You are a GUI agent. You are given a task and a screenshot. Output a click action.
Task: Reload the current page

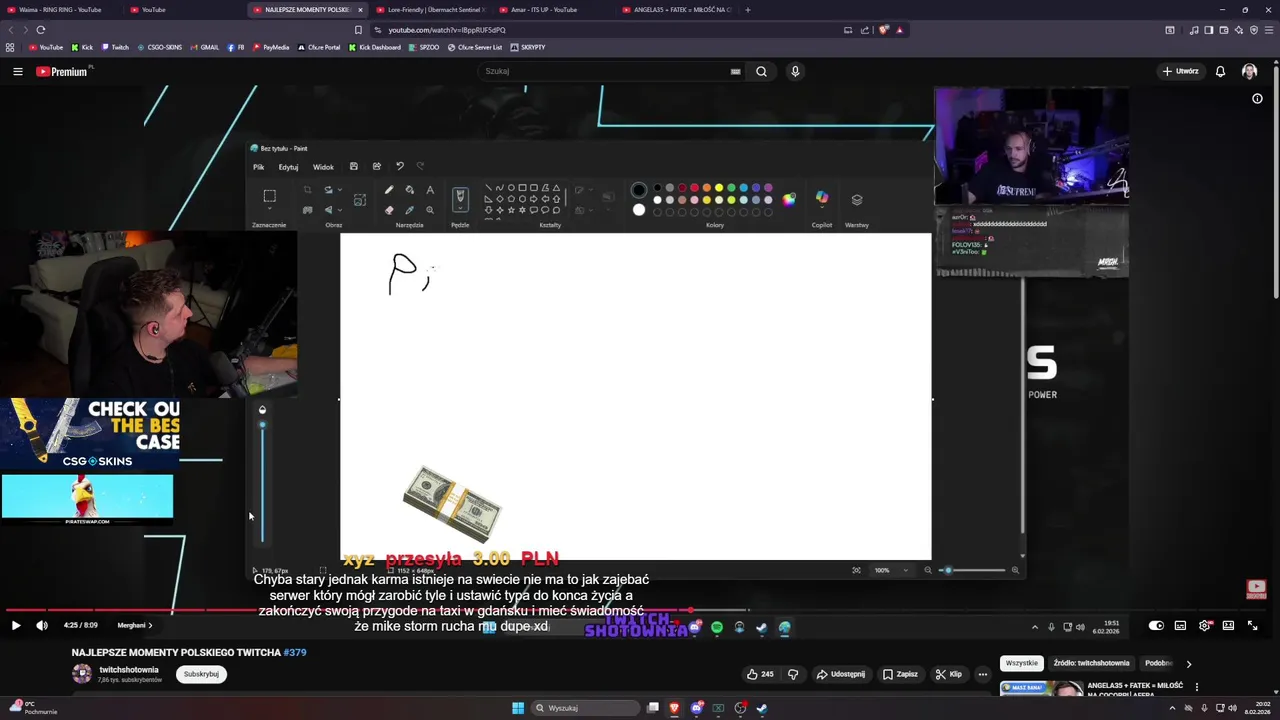(x=41, y=30)
